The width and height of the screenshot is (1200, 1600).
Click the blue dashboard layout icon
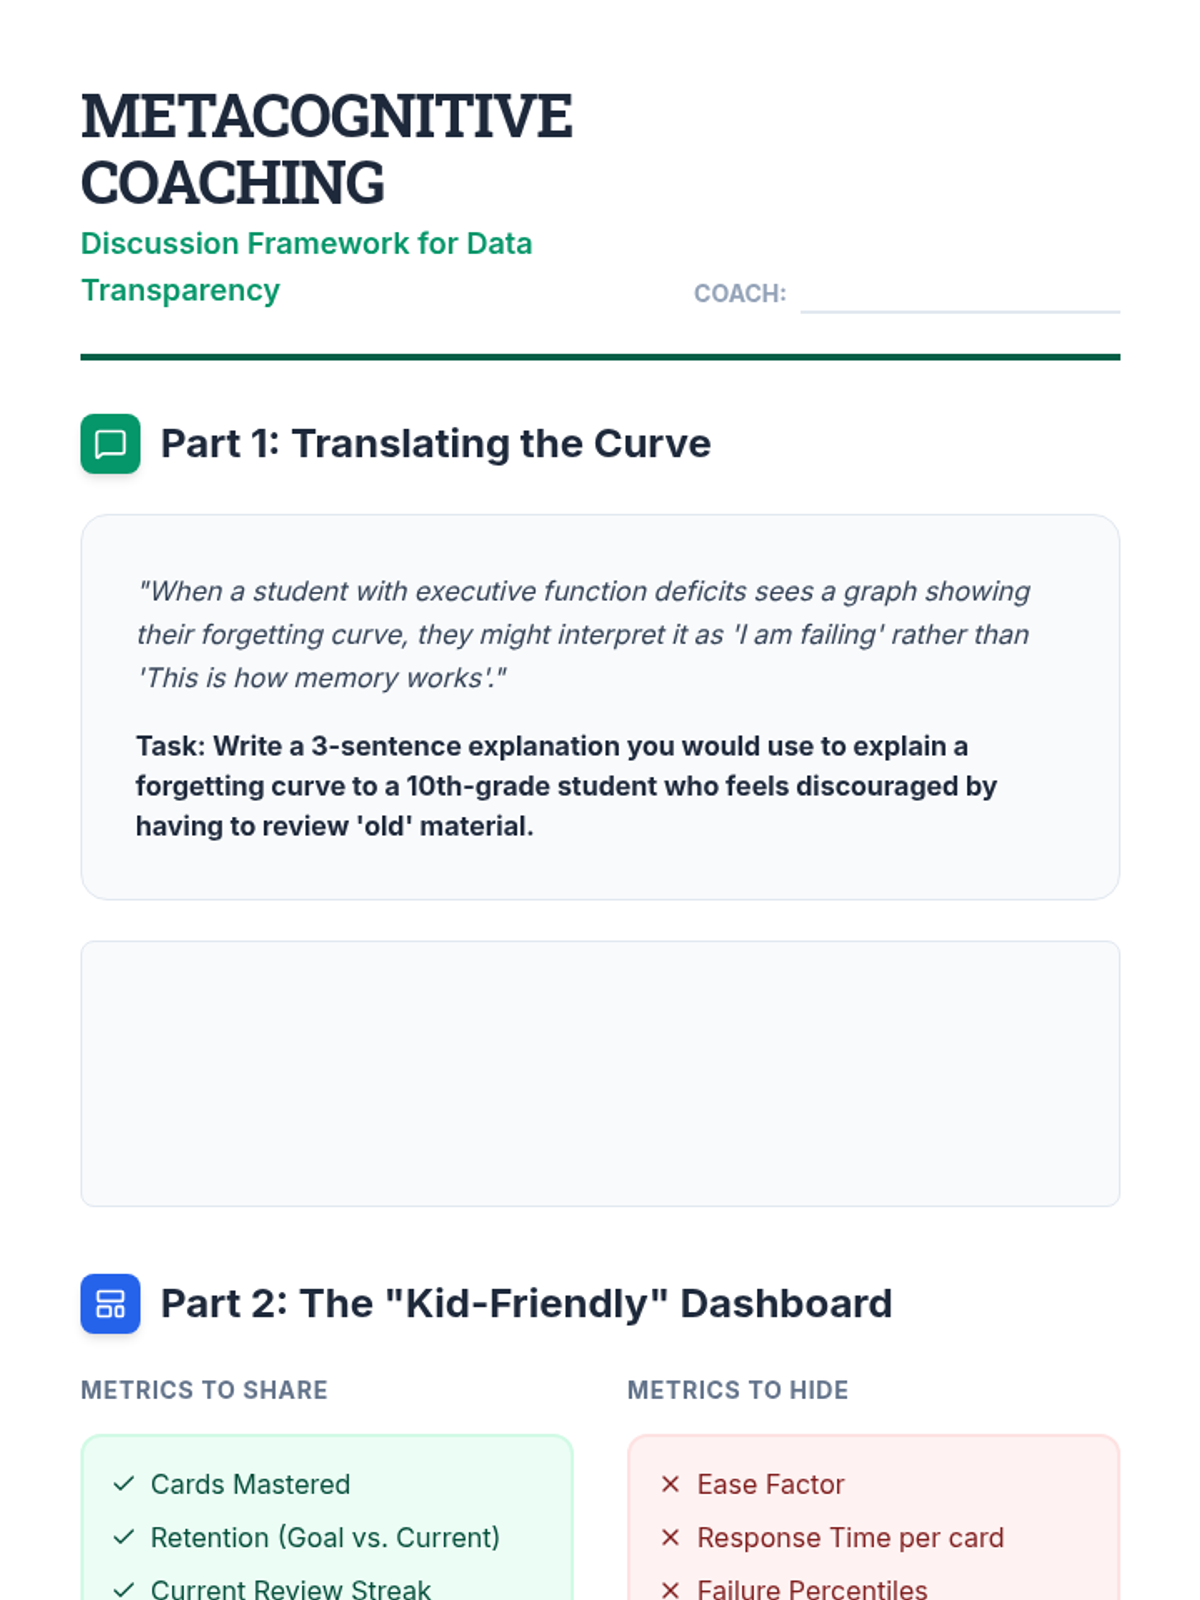[x=110, y=1303]
